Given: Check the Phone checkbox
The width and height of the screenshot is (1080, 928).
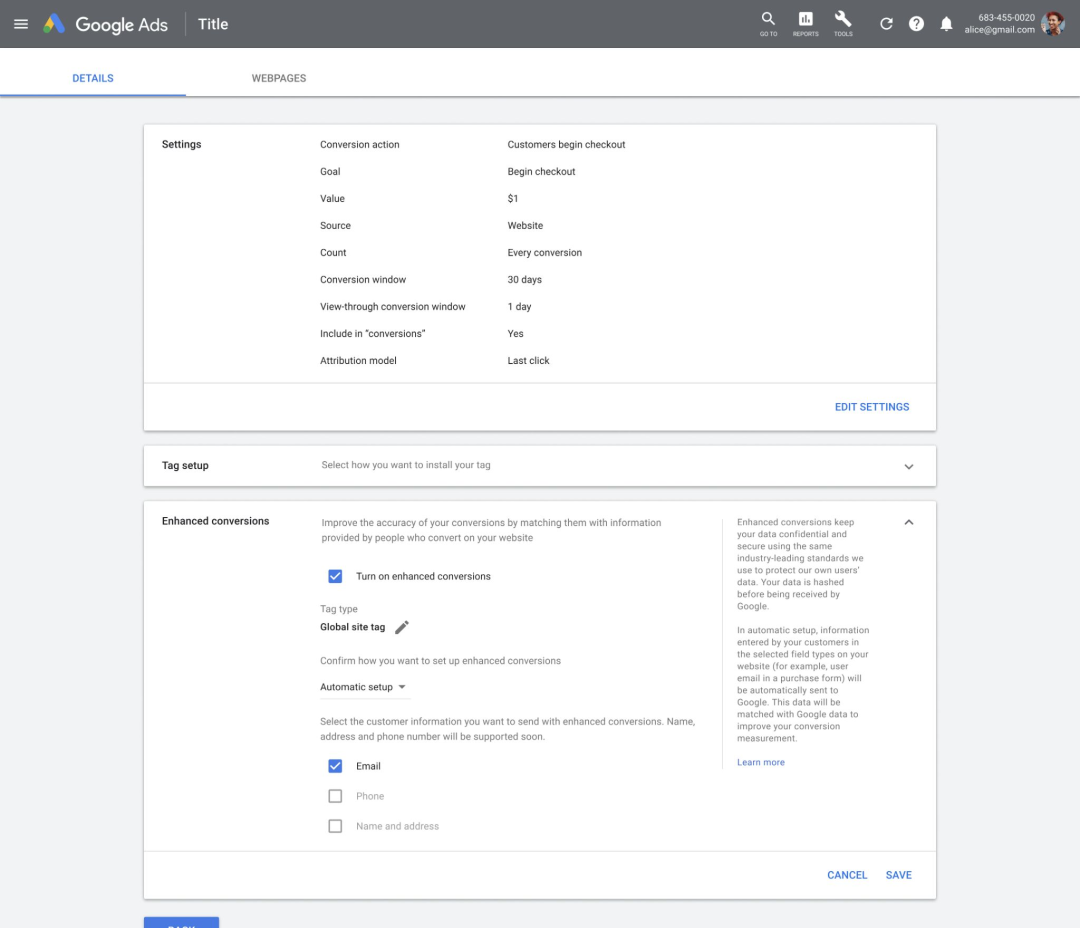Looking at the screenshot, I should pyautogui.click(x=335, y=796).
